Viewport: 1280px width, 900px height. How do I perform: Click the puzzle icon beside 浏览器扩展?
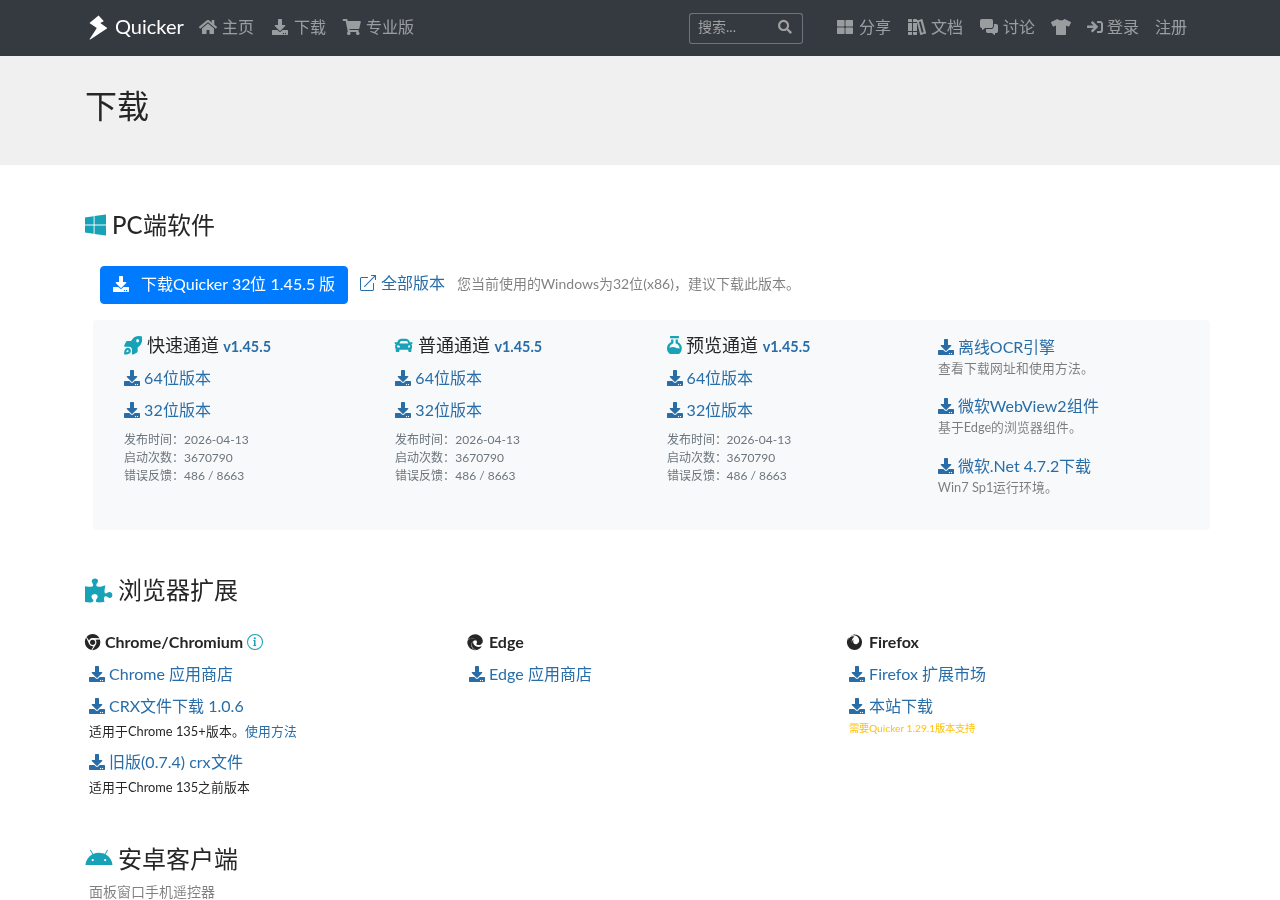(98, 591)
